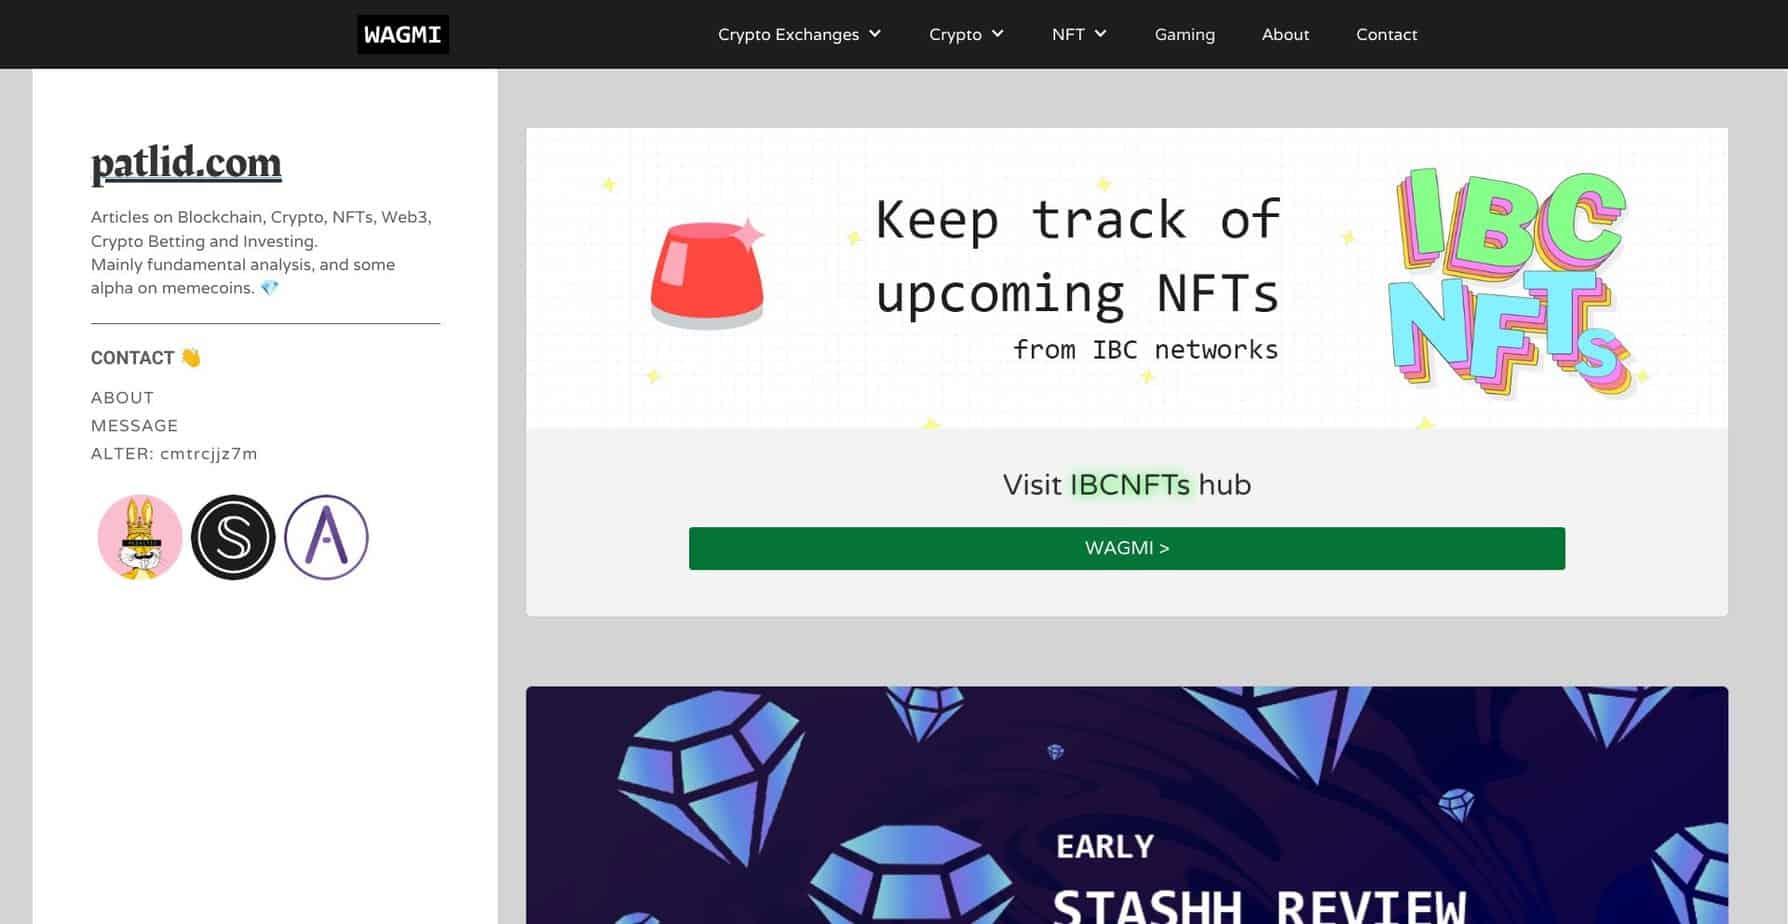Open the ABOUT link in sidebar
The image size is (1788, 924).
[122, 398]
